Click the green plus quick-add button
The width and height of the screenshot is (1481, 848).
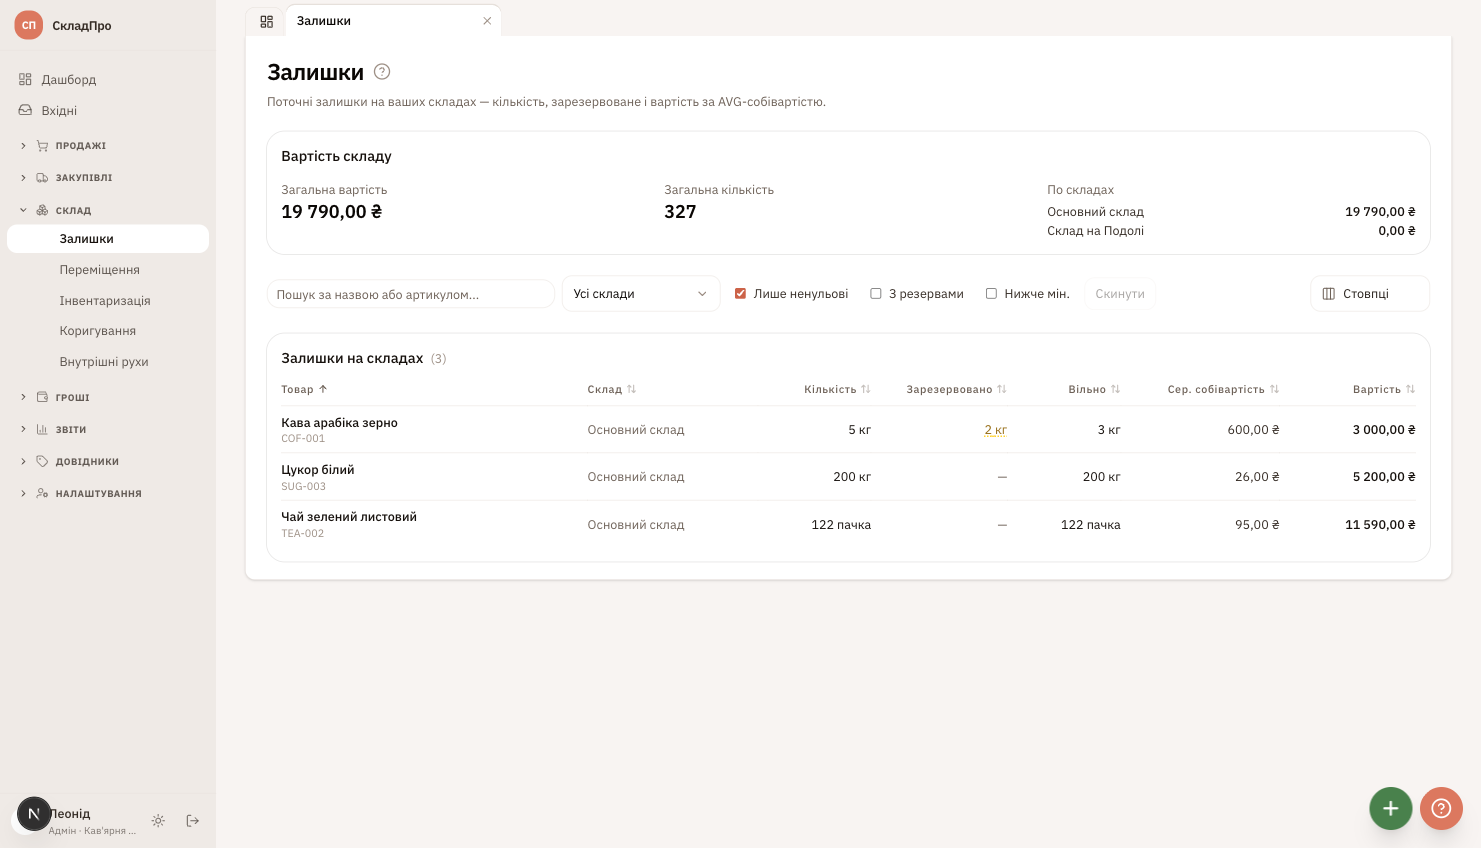(1391, 808)
